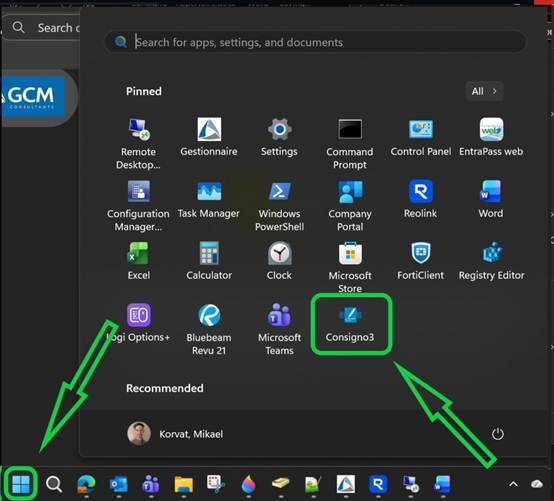Open Windows PowerShell from pinned apps
The height and width of the screenshot is (501, 554).
[279, 205]
